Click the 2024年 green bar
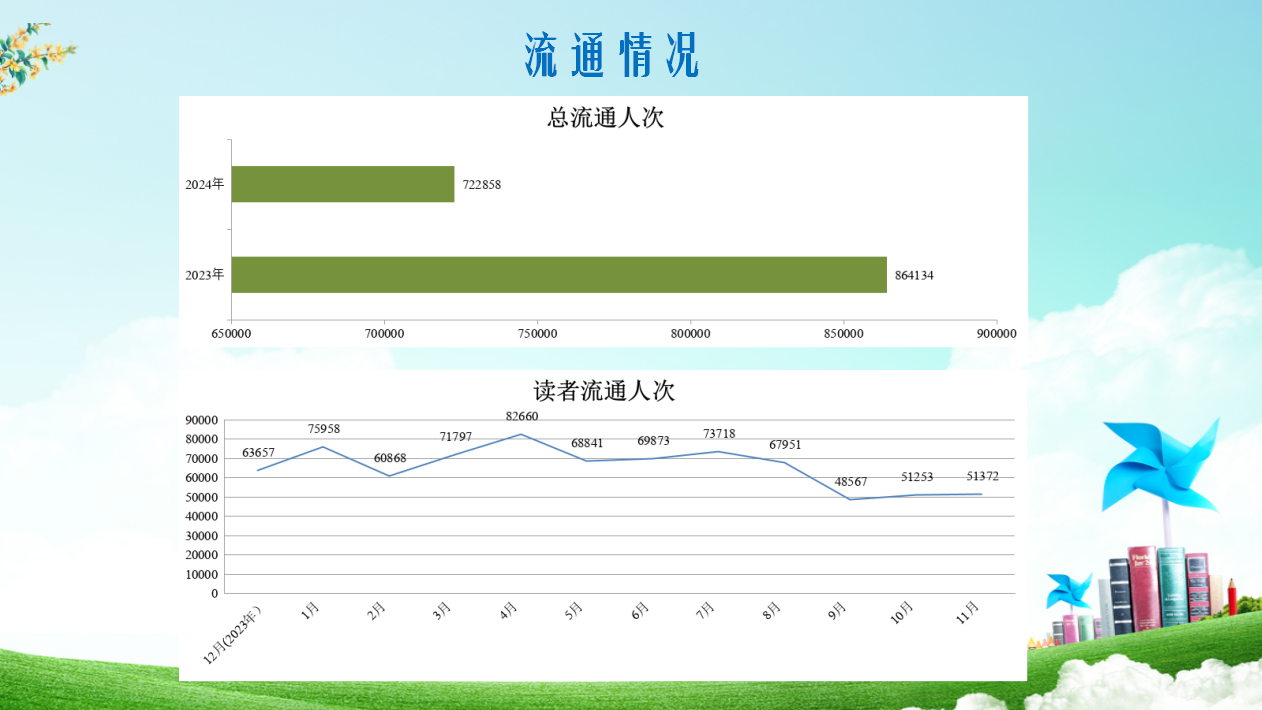 click(x=343, y=184)
